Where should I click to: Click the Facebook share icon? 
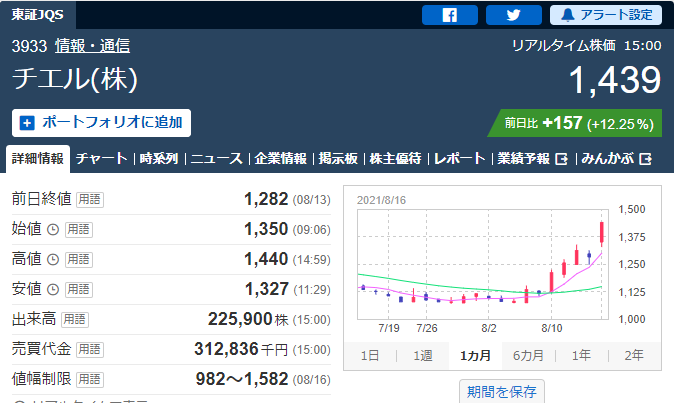point(449,15)
